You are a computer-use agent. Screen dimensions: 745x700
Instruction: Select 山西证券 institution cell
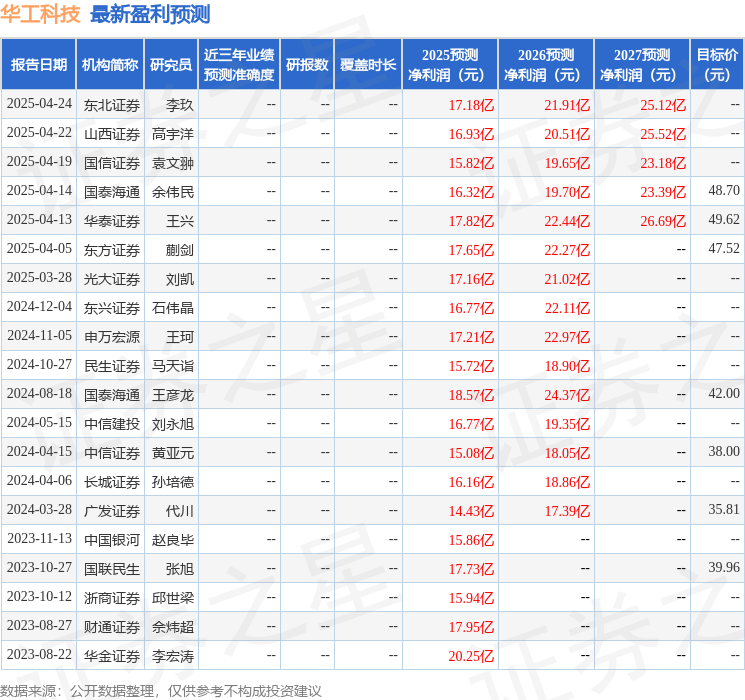(x=112, y=134)
